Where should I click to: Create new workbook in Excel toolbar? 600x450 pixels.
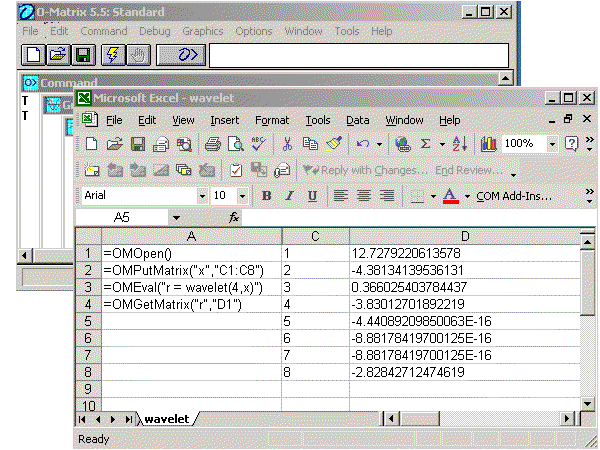click(91, 145)
